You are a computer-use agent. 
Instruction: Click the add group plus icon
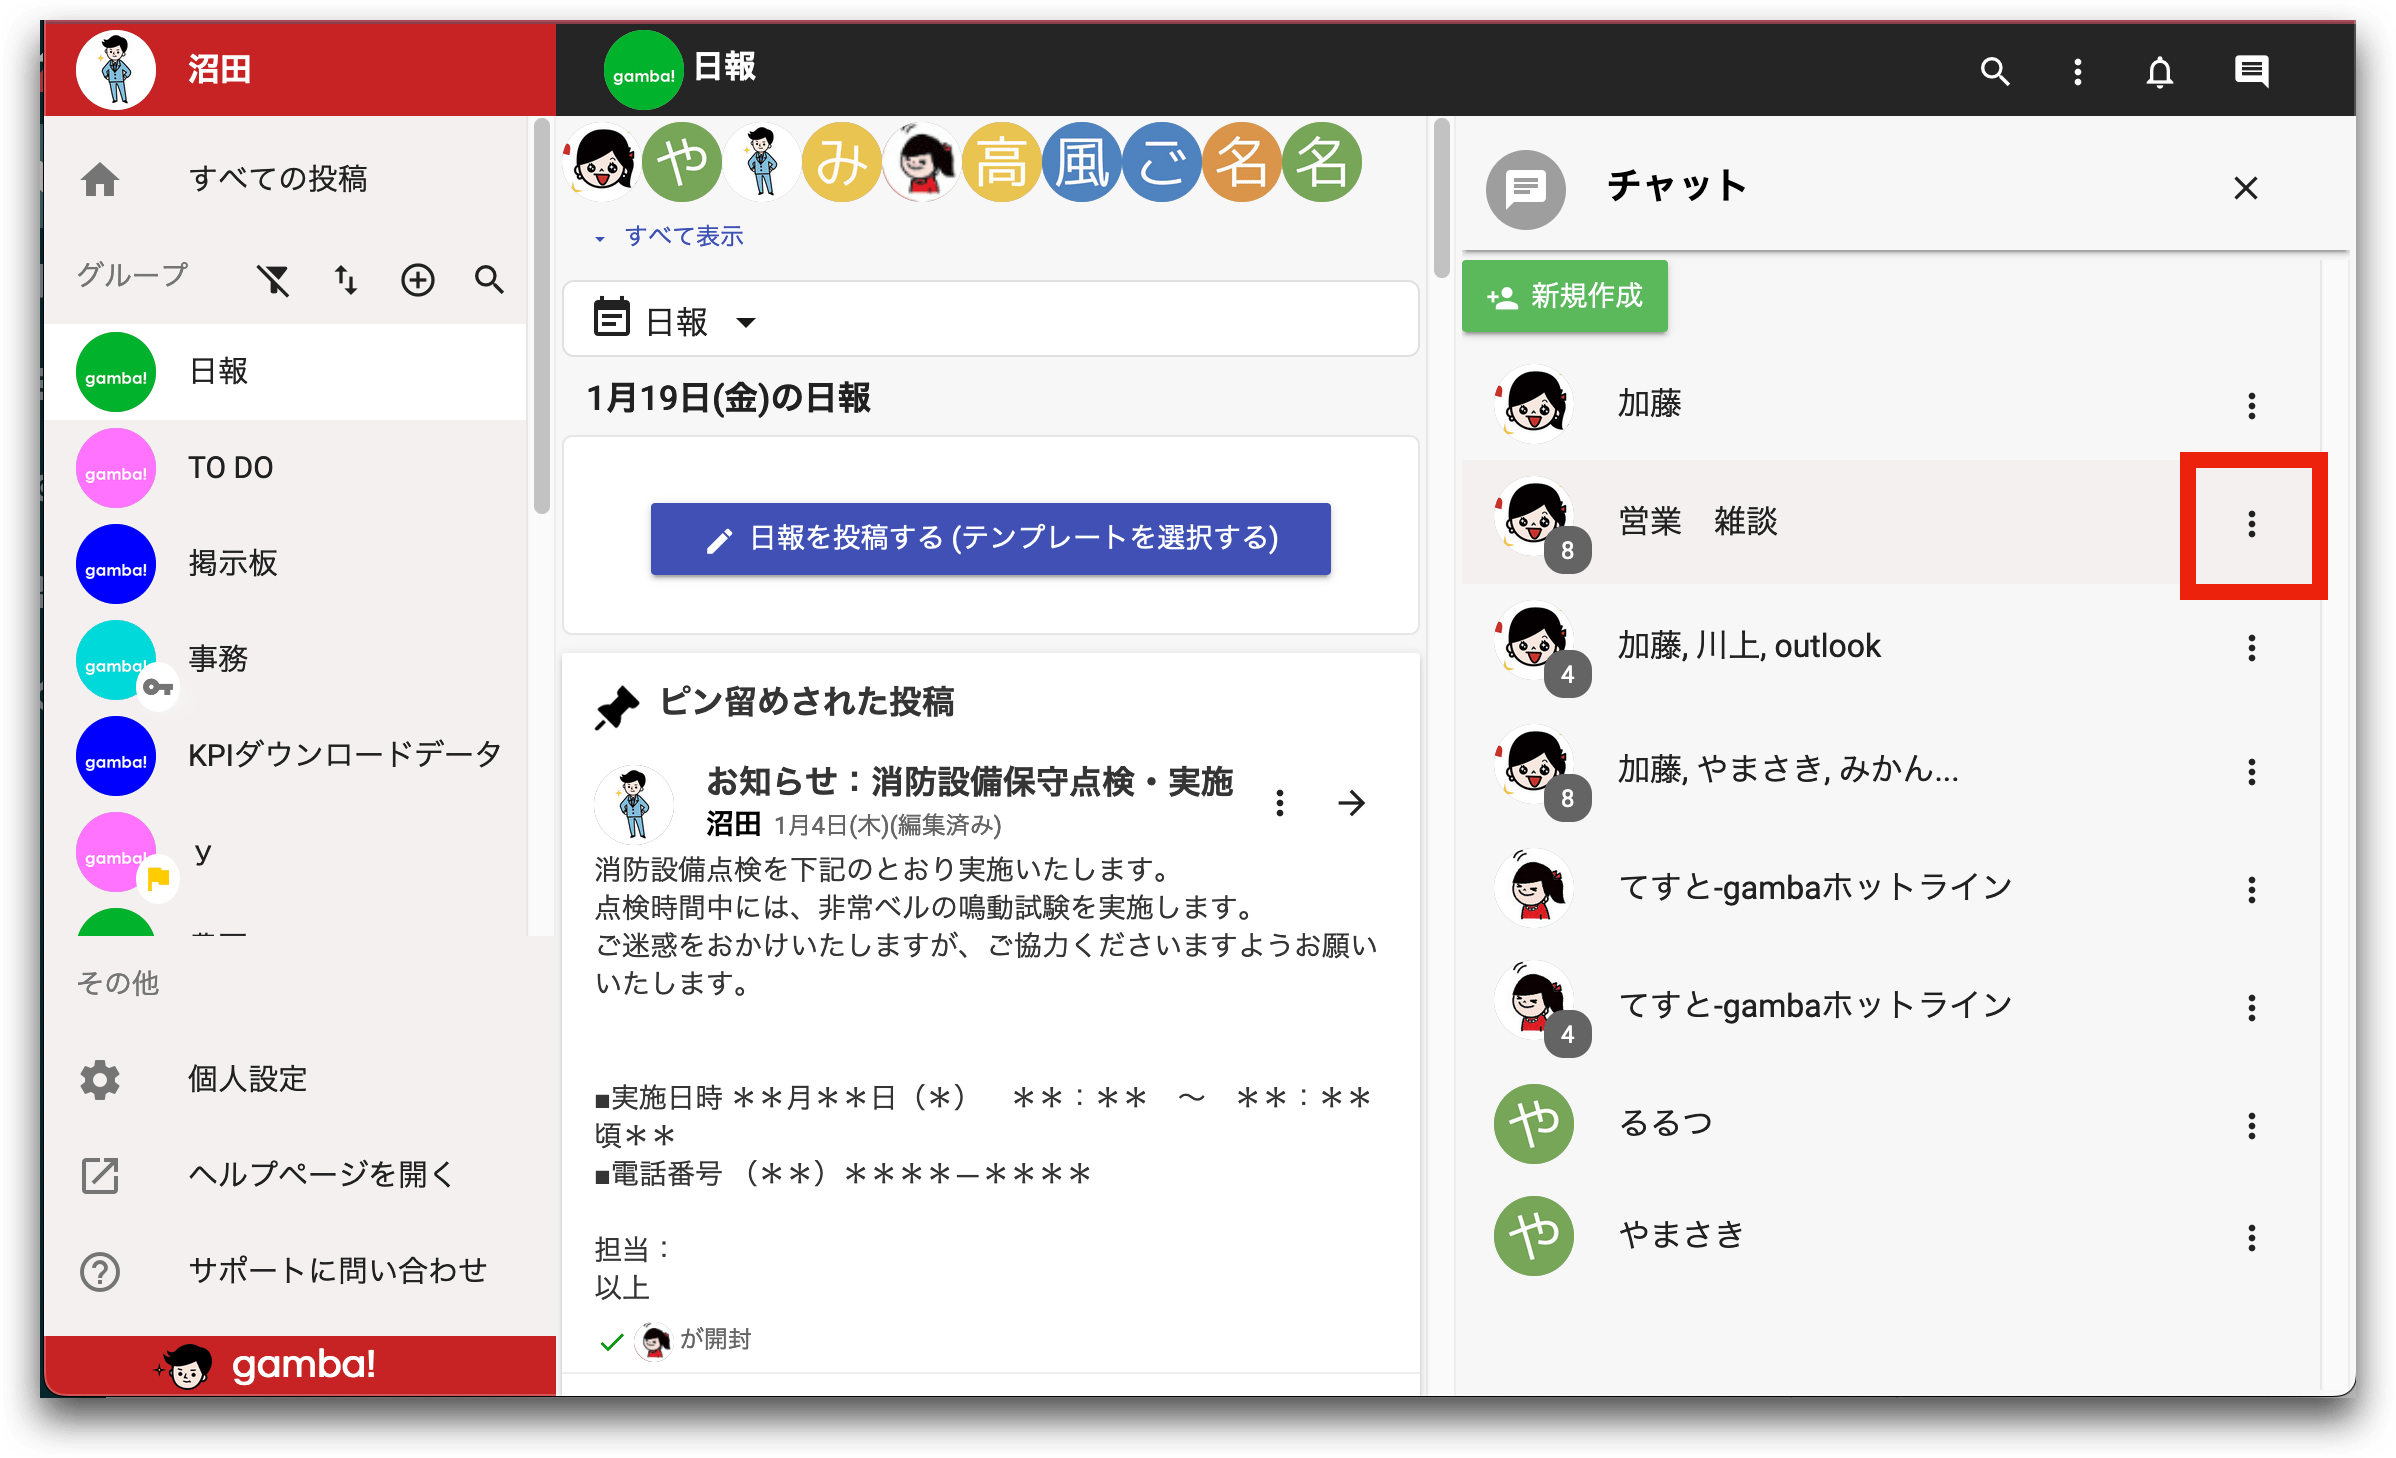point(417,280)
